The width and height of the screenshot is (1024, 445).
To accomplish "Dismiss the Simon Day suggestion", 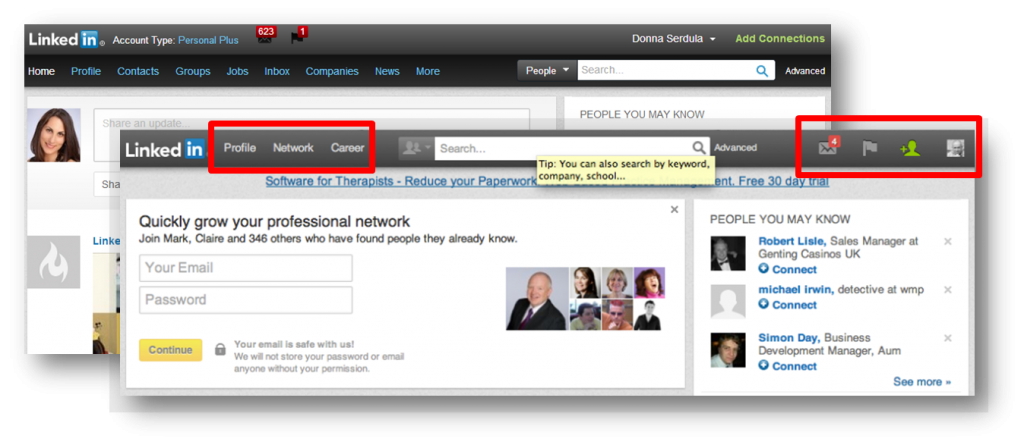I will (948, 338).
